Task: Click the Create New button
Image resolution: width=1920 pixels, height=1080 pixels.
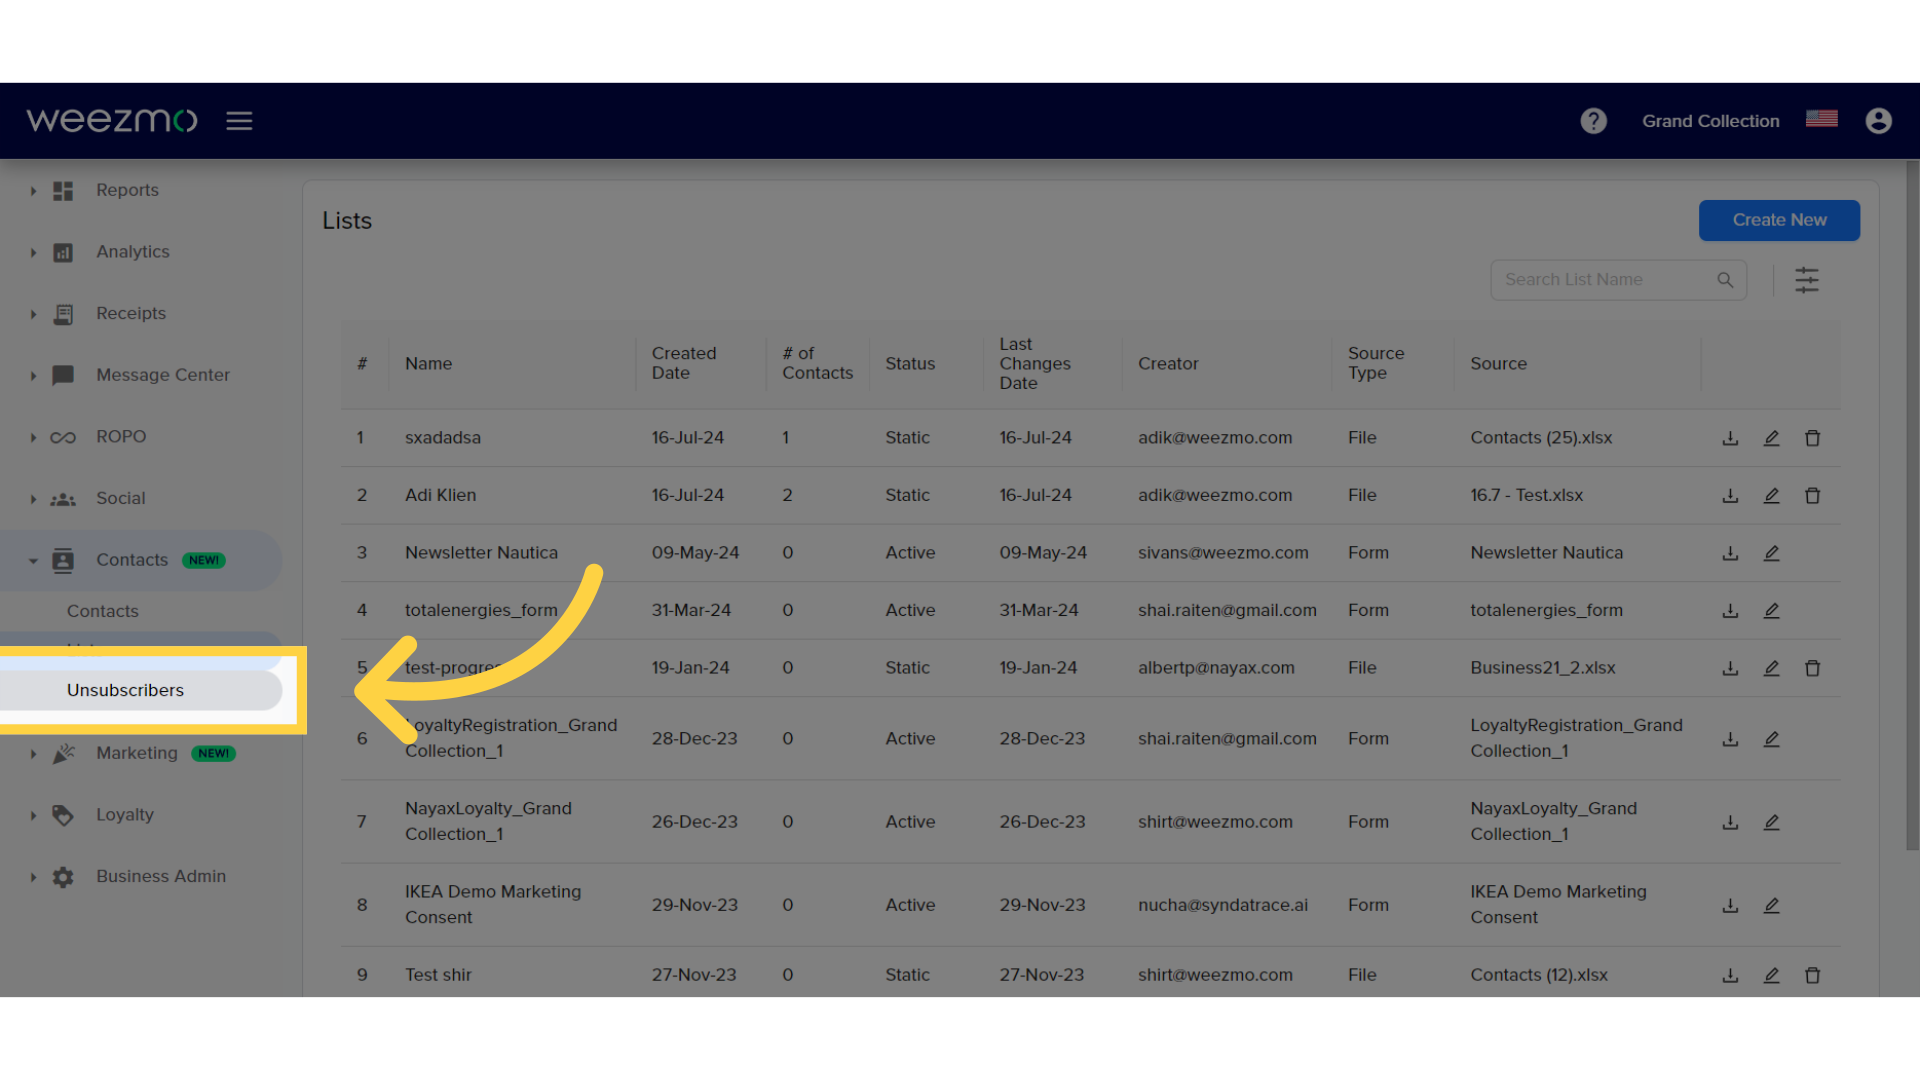Action: [1779, 220]
